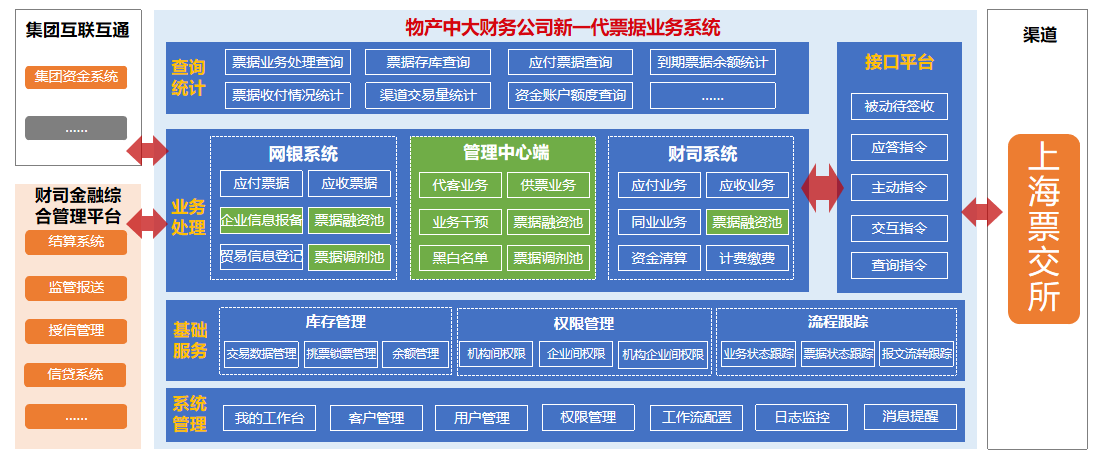Click 黑白名单
This screenshot has height=464, width=1095.
coord(460,259)
